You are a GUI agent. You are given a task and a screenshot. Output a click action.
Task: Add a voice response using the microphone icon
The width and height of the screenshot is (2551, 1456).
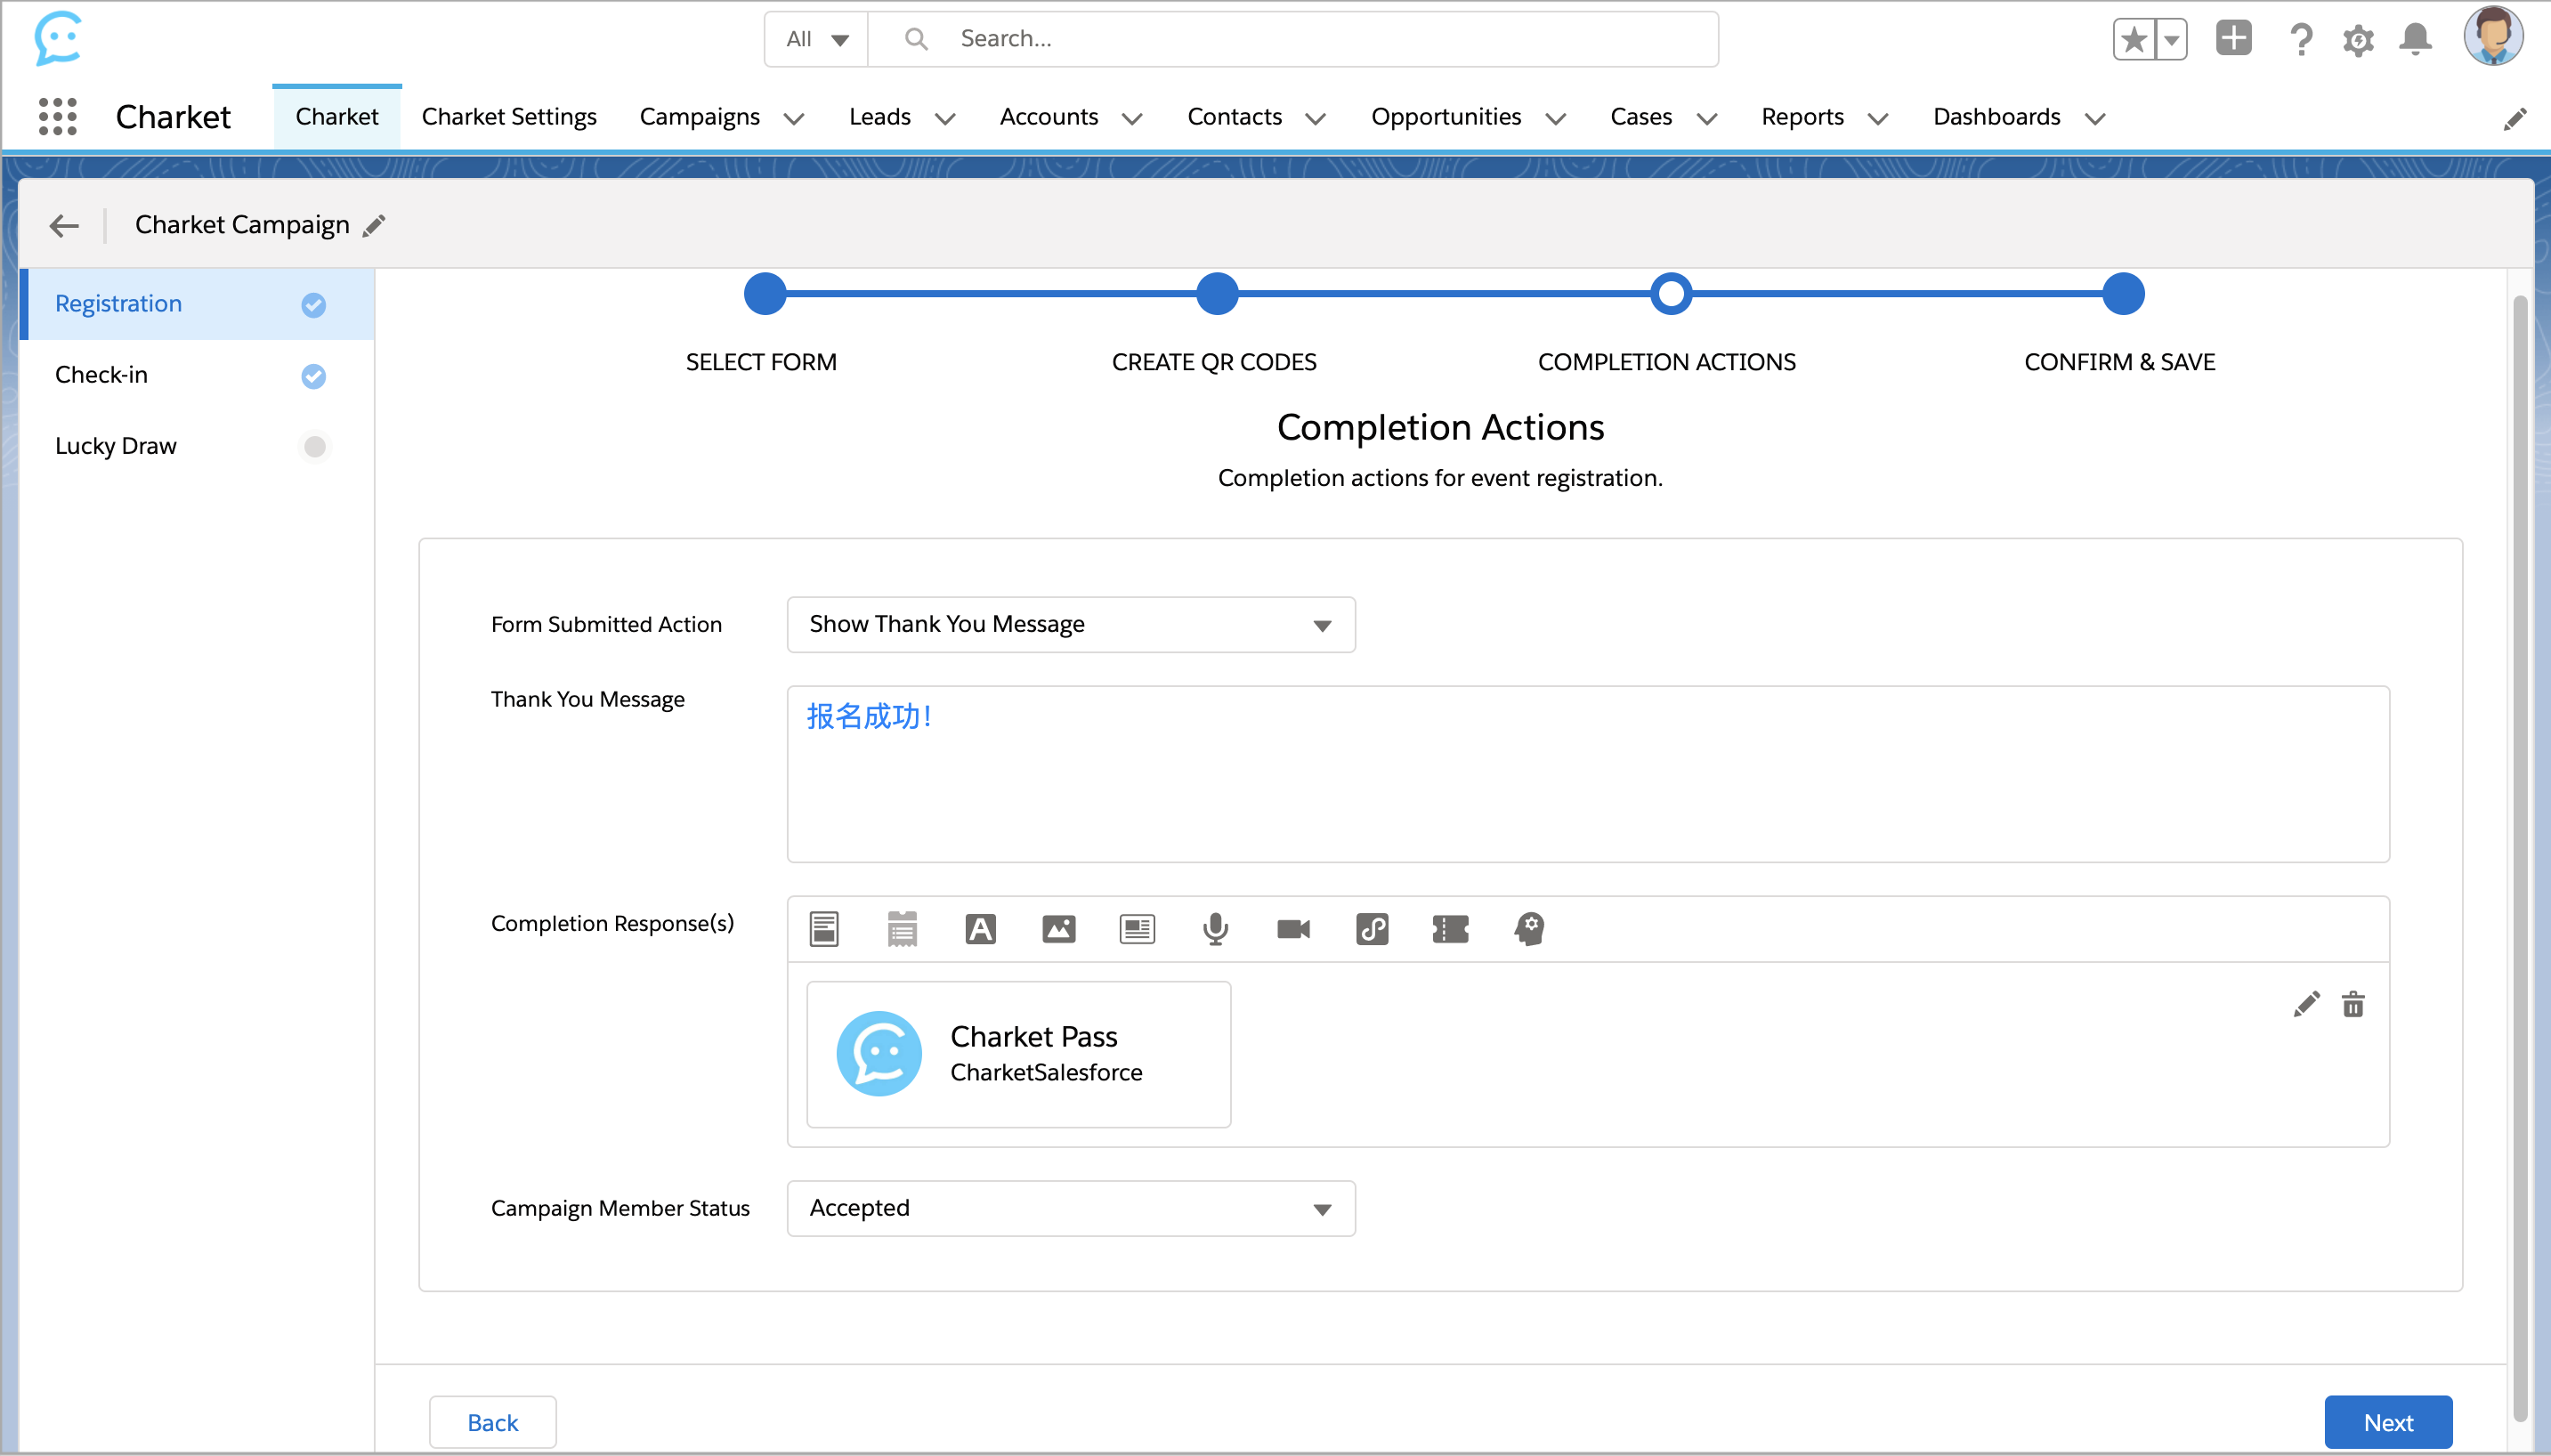(1215, 929)
